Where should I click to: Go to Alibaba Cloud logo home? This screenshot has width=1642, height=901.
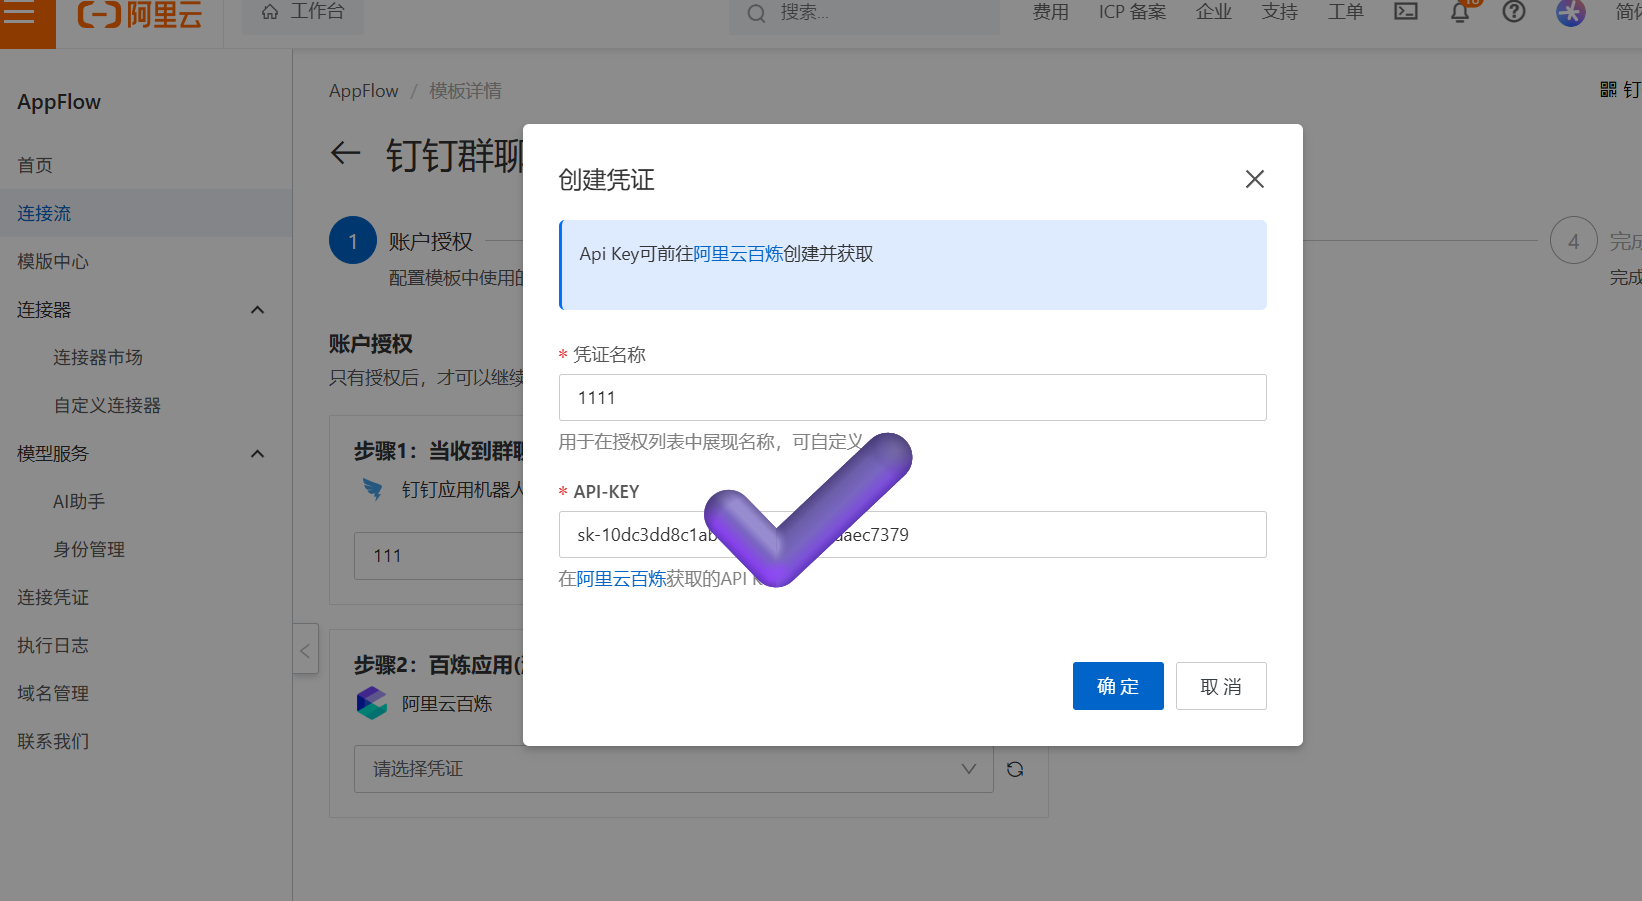point(140,14)
